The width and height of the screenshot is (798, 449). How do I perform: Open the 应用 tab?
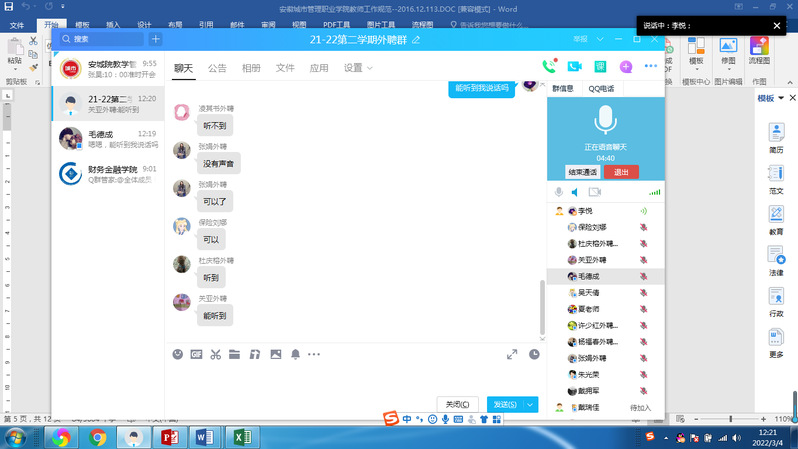point(319,68)
